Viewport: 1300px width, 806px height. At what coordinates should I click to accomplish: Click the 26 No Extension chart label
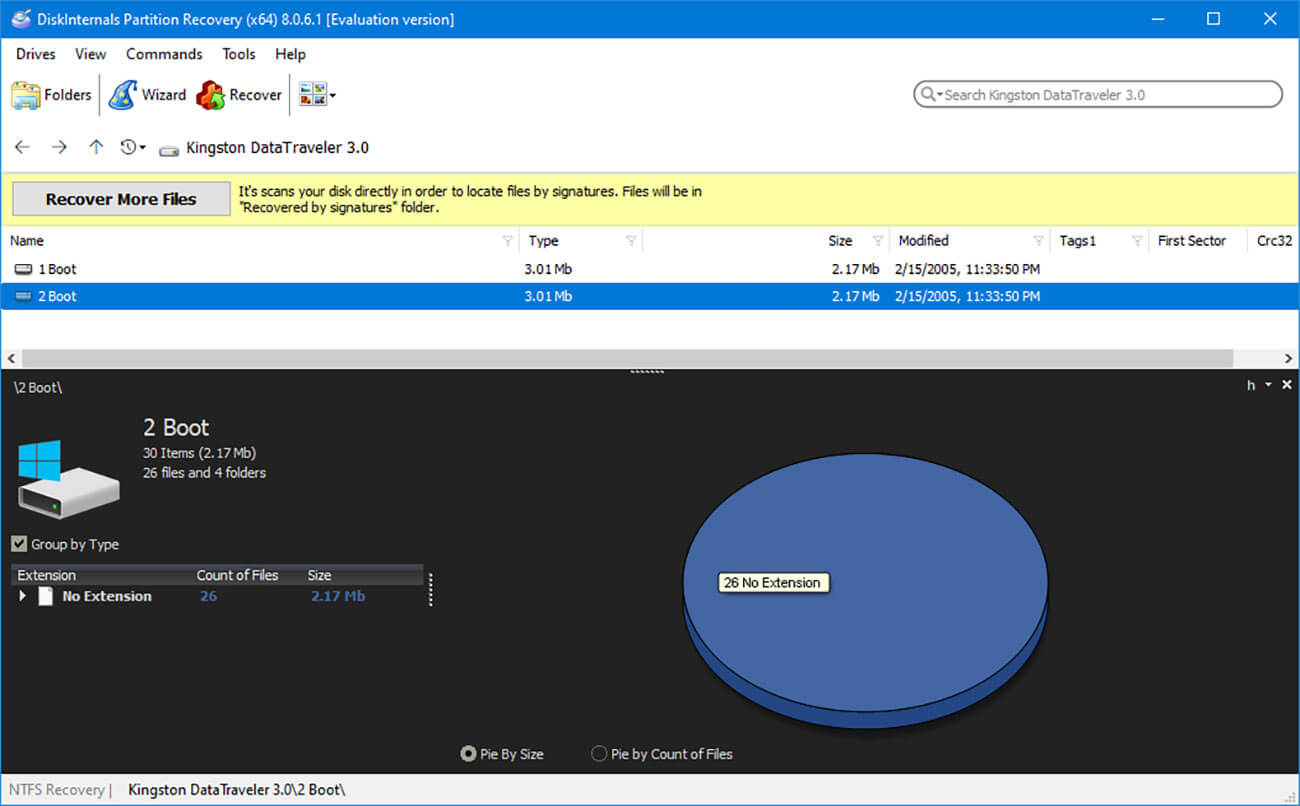pos(773,583)
